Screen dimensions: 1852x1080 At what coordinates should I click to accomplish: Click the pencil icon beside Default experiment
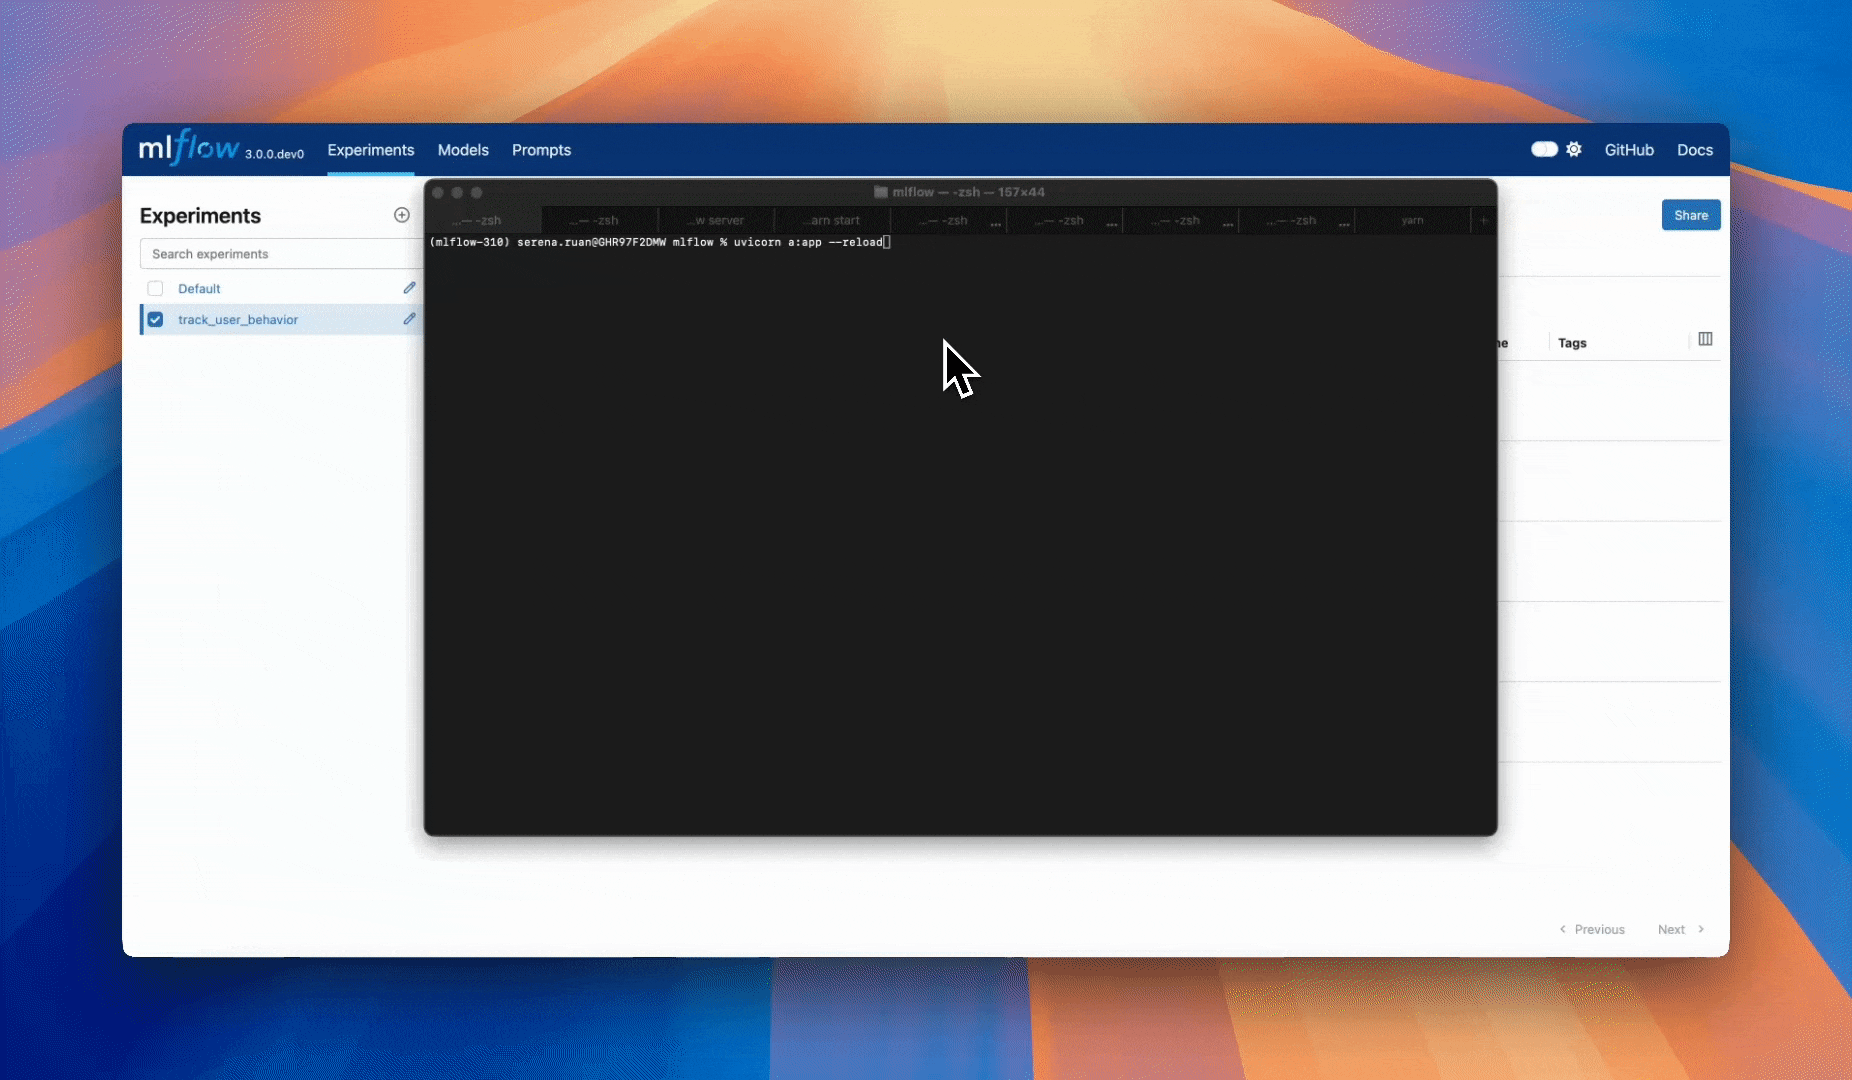(409, 288)
